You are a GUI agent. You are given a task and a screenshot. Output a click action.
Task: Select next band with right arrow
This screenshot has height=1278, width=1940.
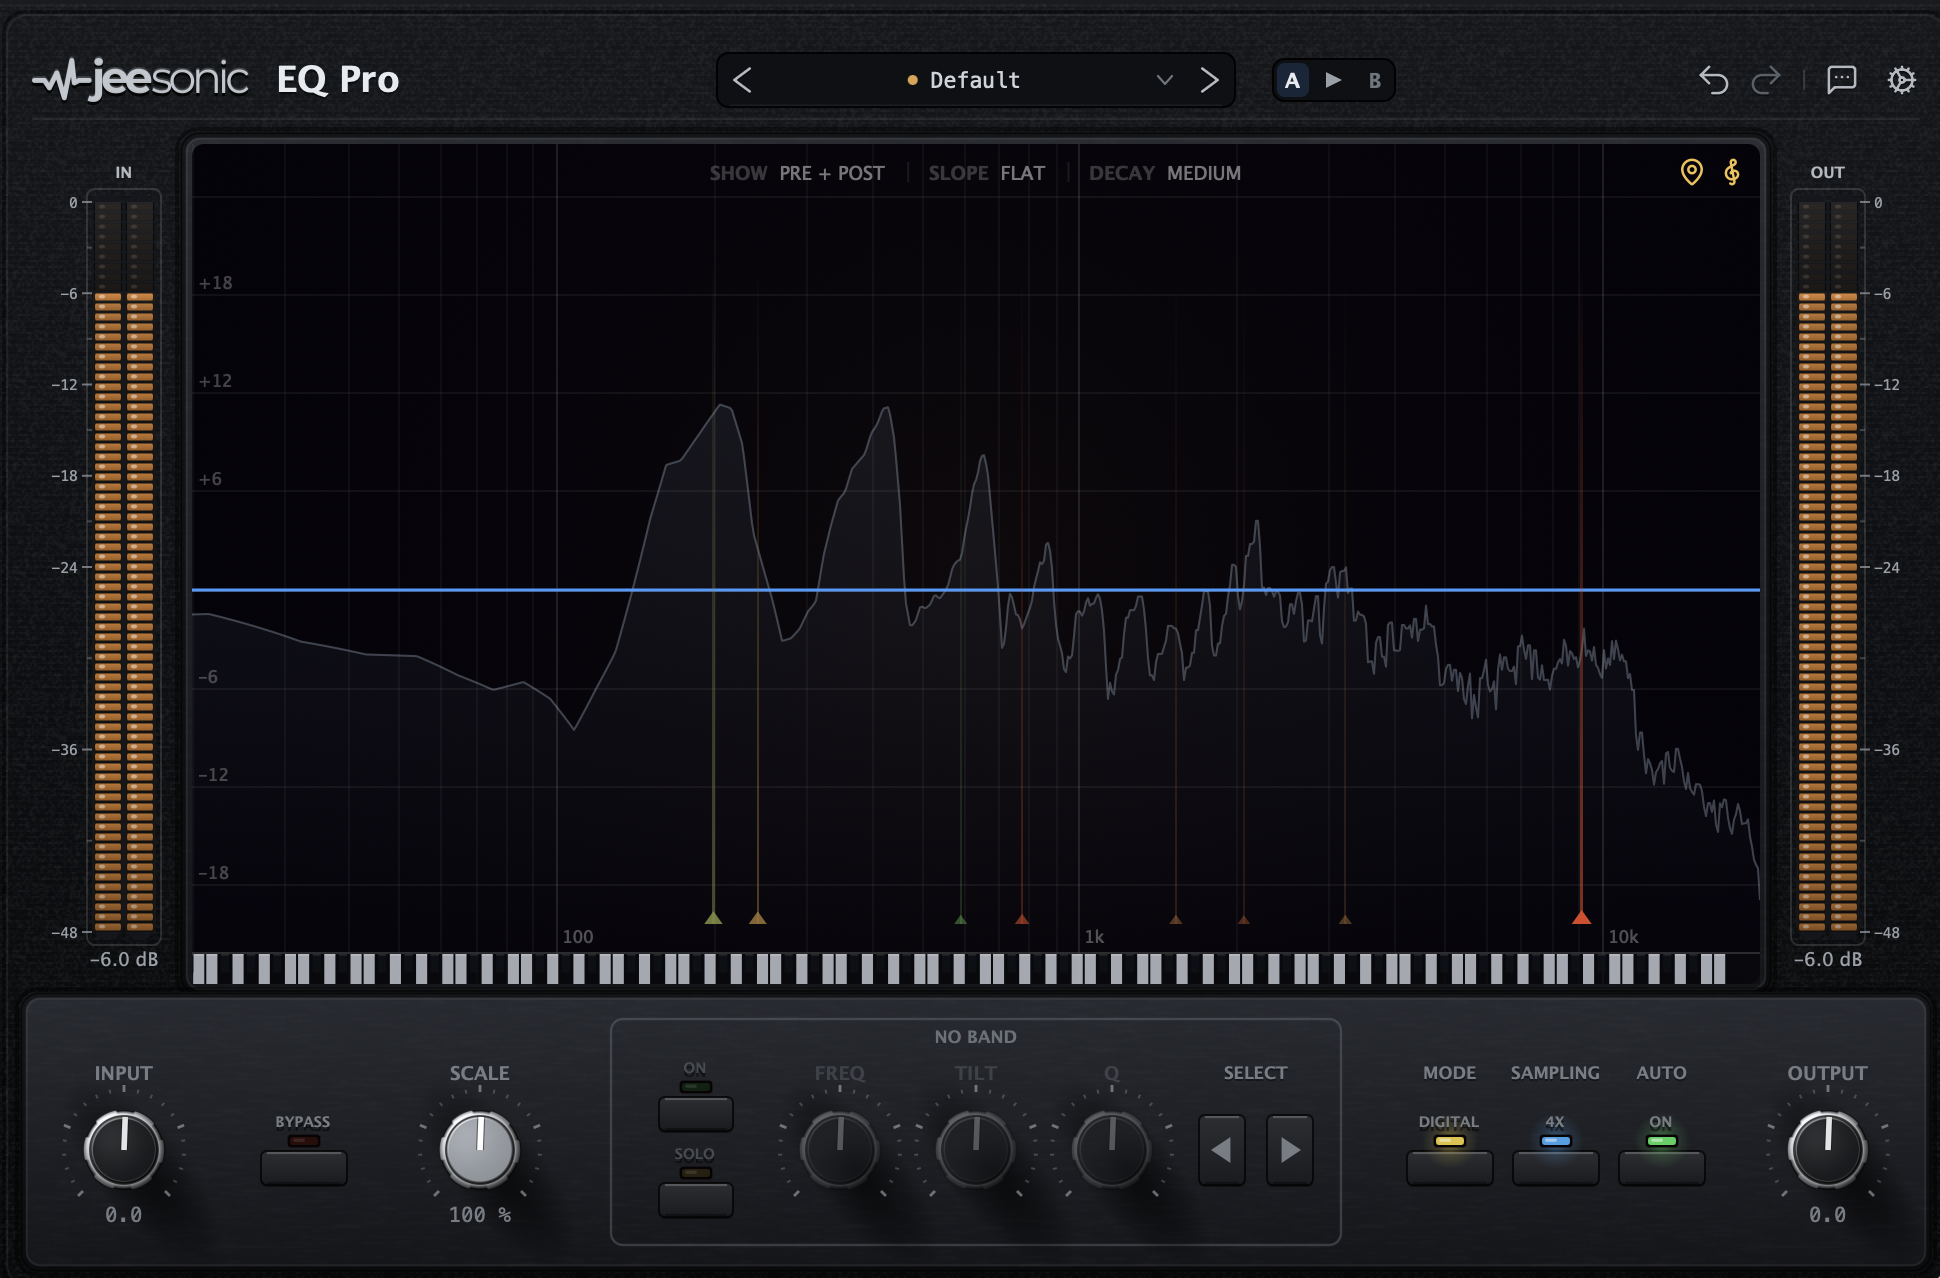(1290, 1150)
